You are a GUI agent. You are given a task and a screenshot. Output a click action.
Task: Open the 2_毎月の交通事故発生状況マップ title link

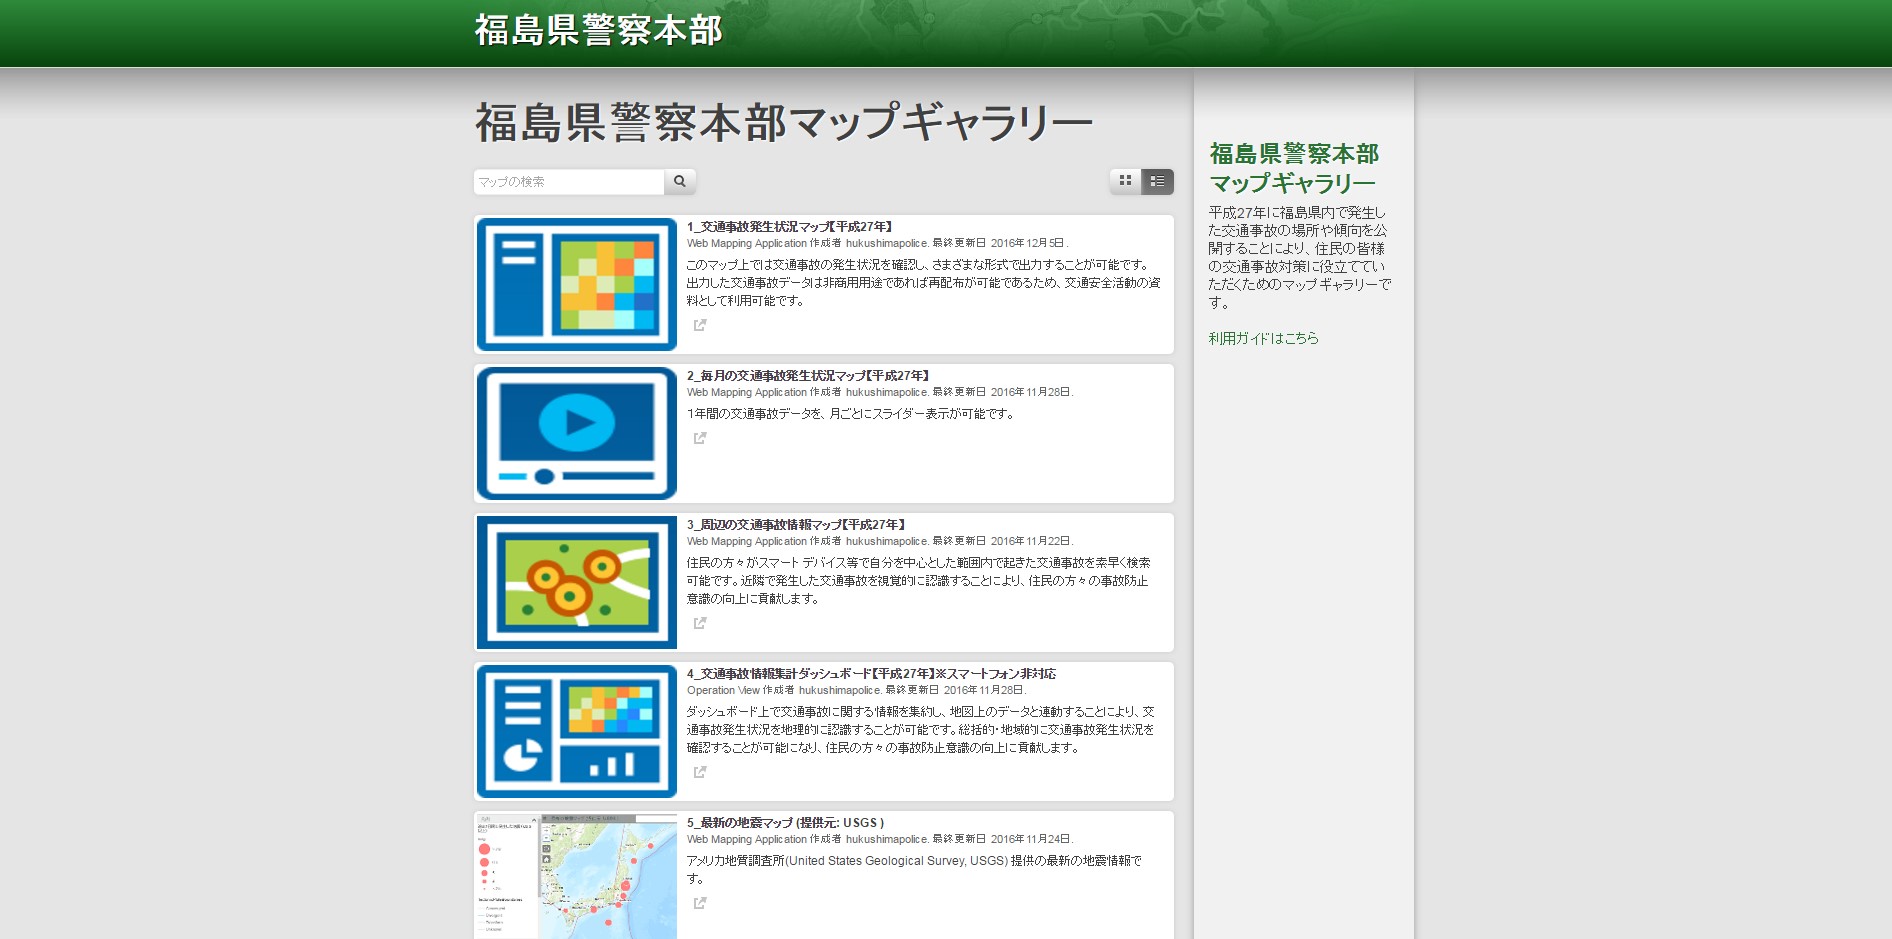(808, 376)
